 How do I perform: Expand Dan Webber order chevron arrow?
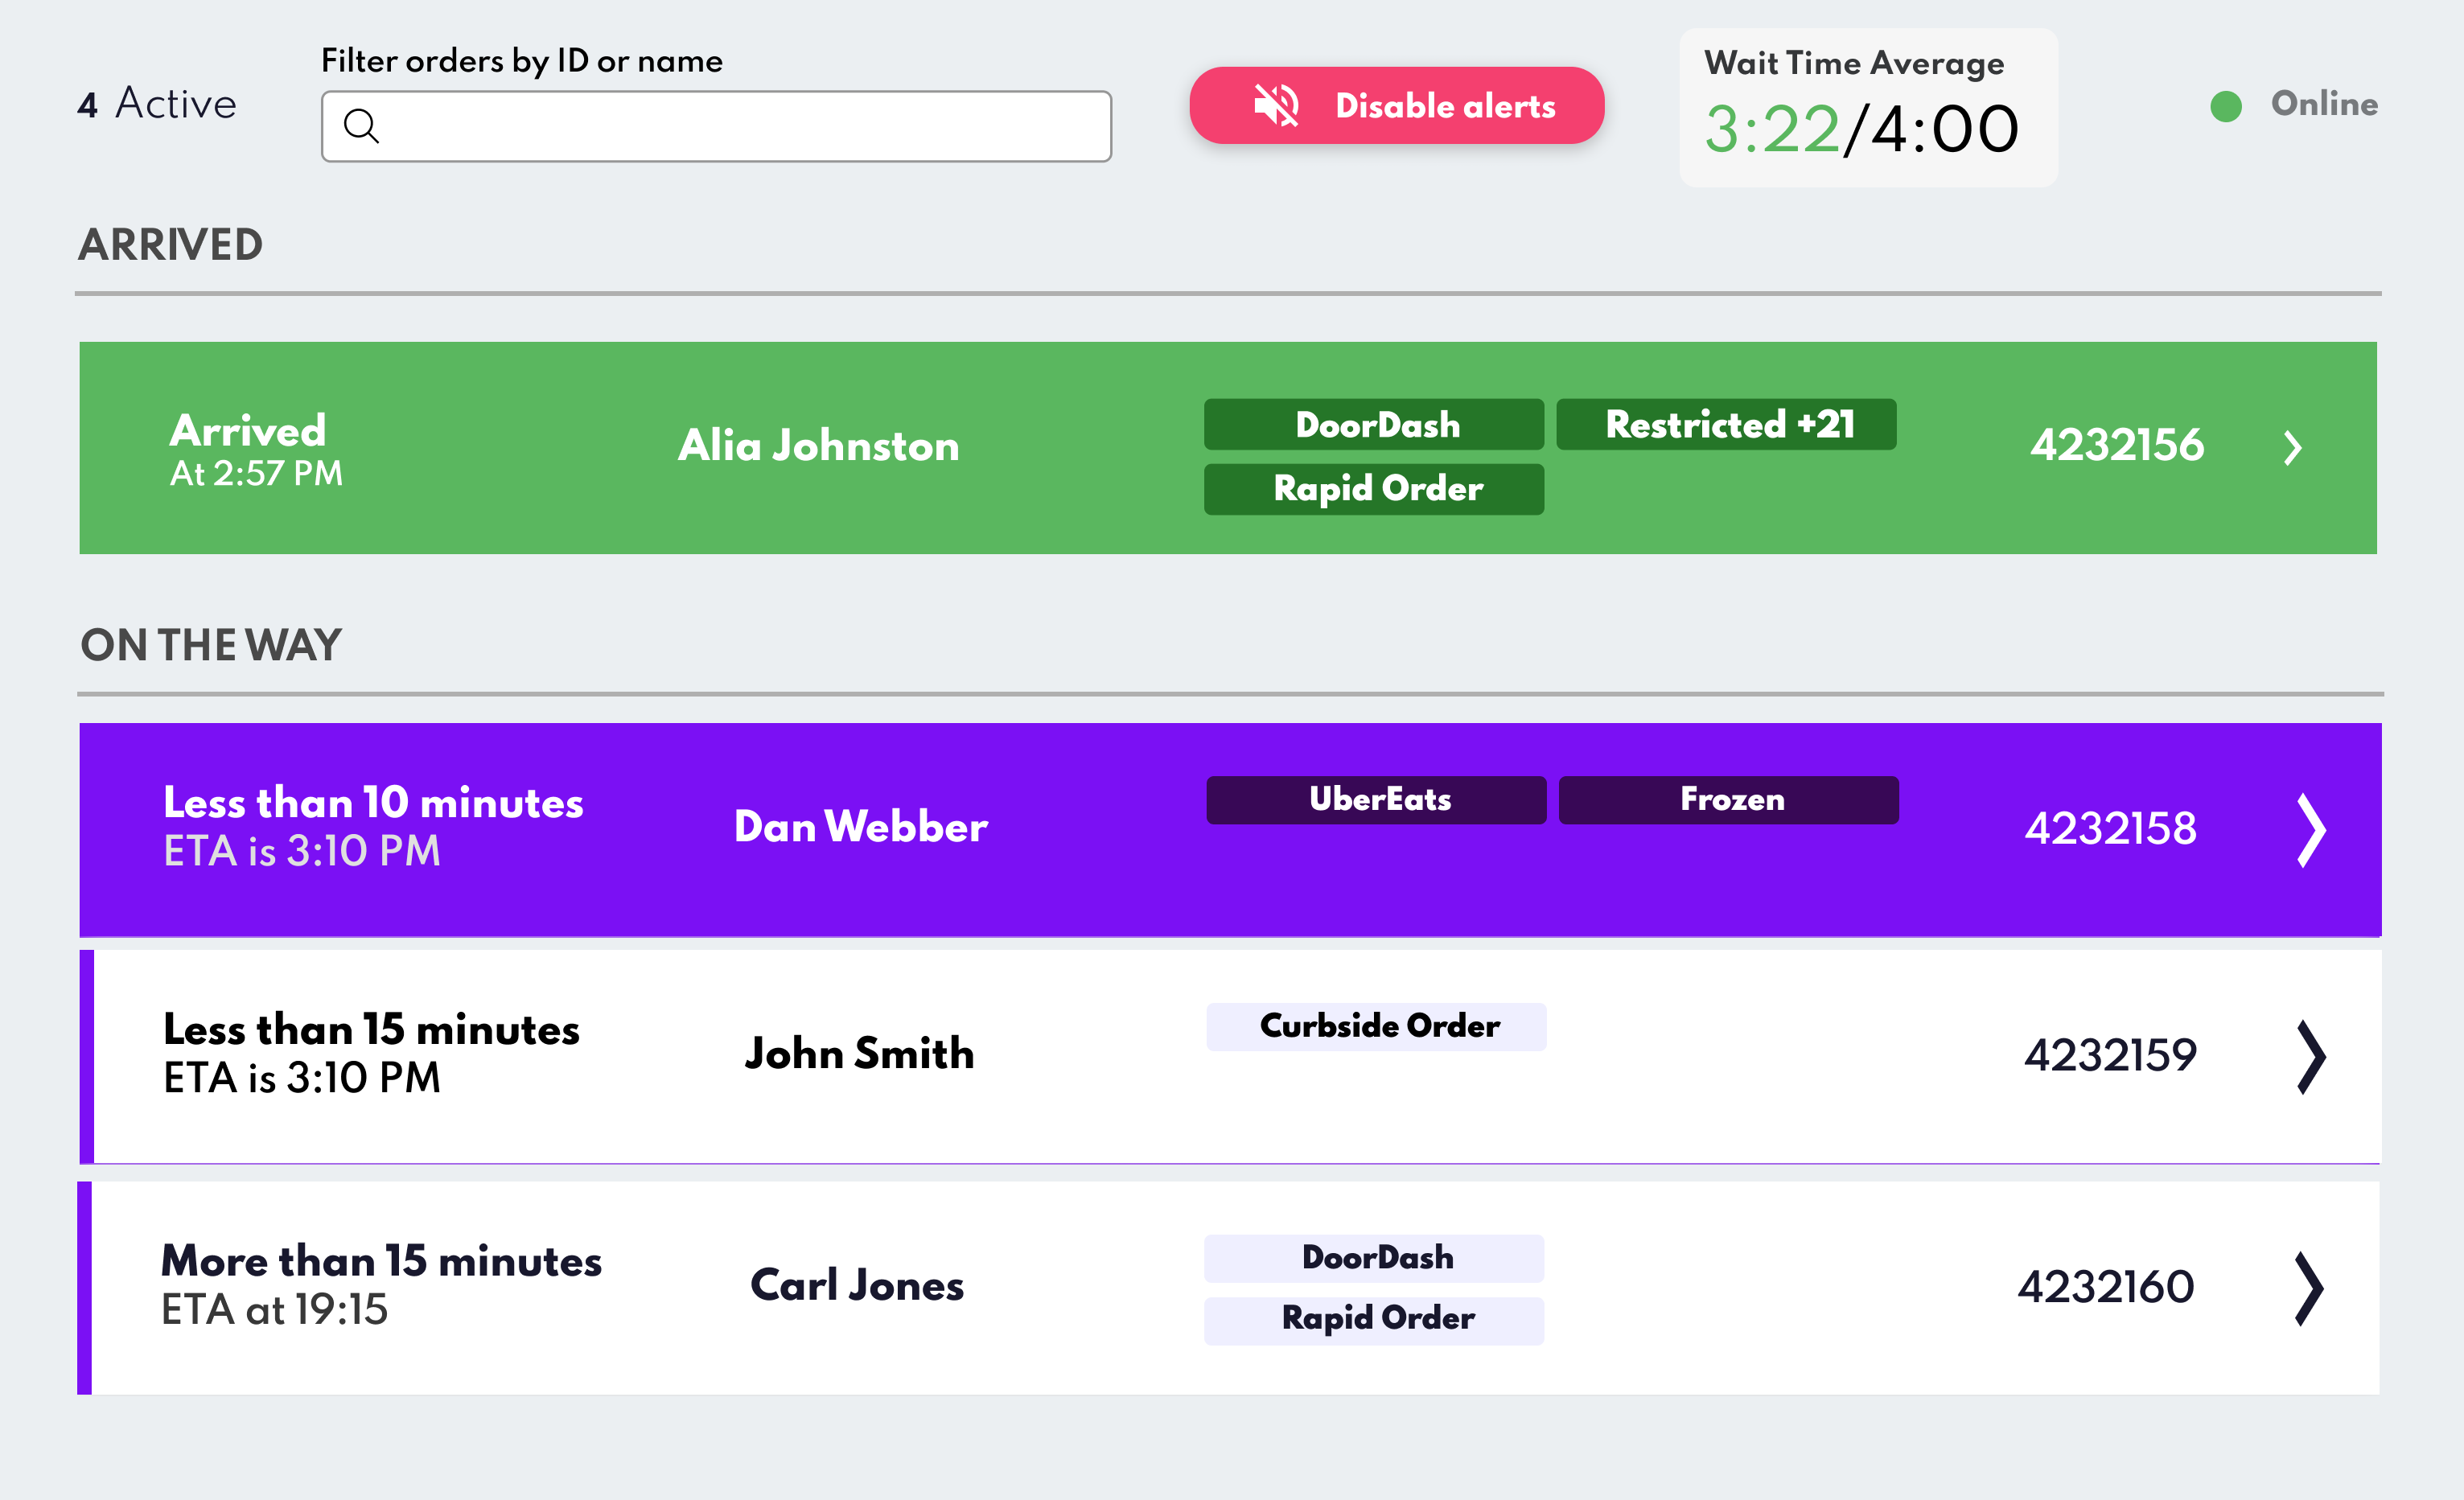[x=2310, y=830]
